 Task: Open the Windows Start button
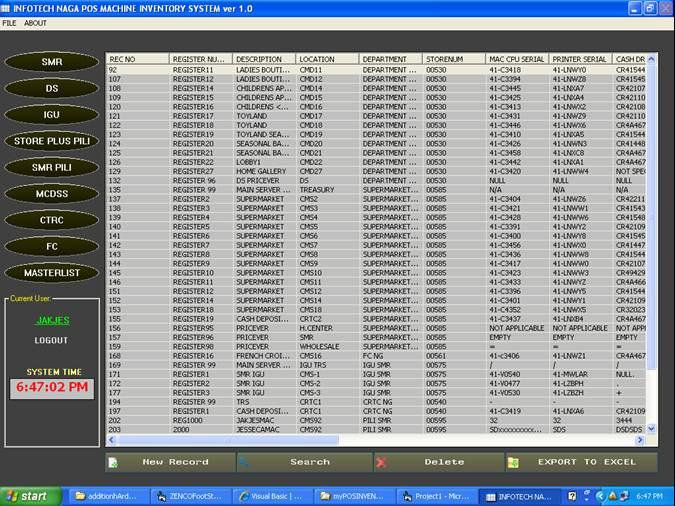coord(31,497)
